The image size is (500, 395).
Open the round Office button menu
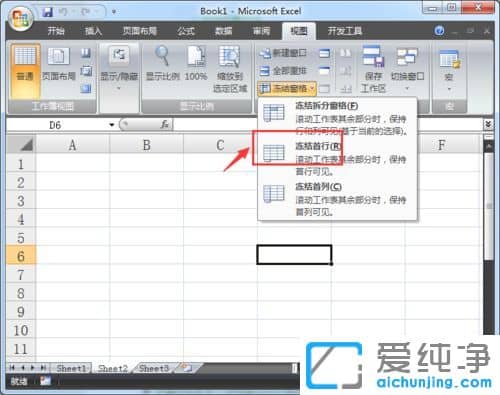[21, 18]
